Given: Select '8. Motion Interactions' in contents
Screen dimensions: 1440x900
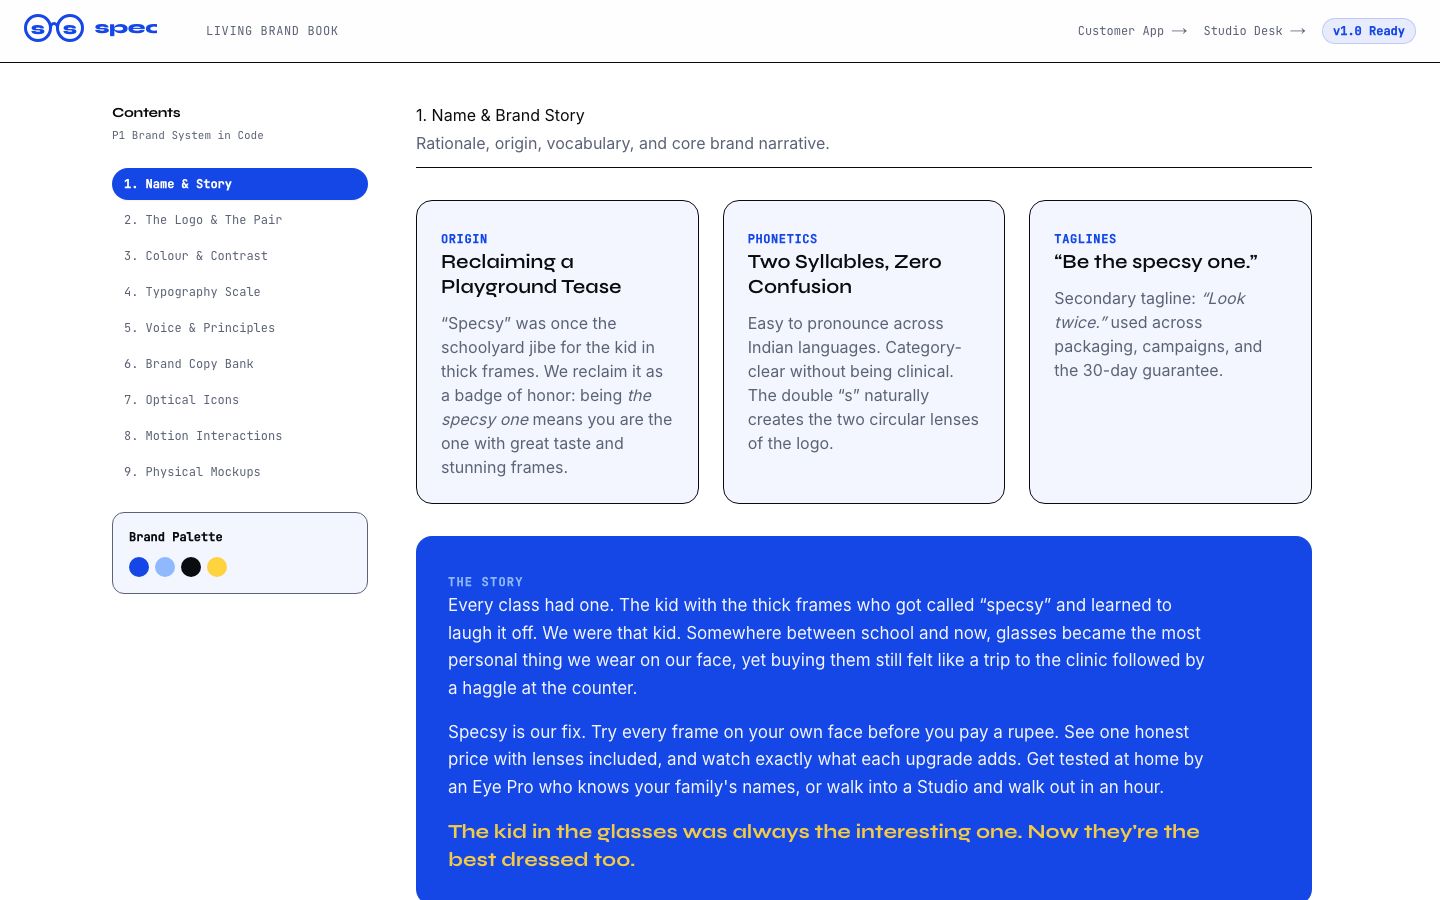Looking at the screenshot, I should [x=240, y=436].
